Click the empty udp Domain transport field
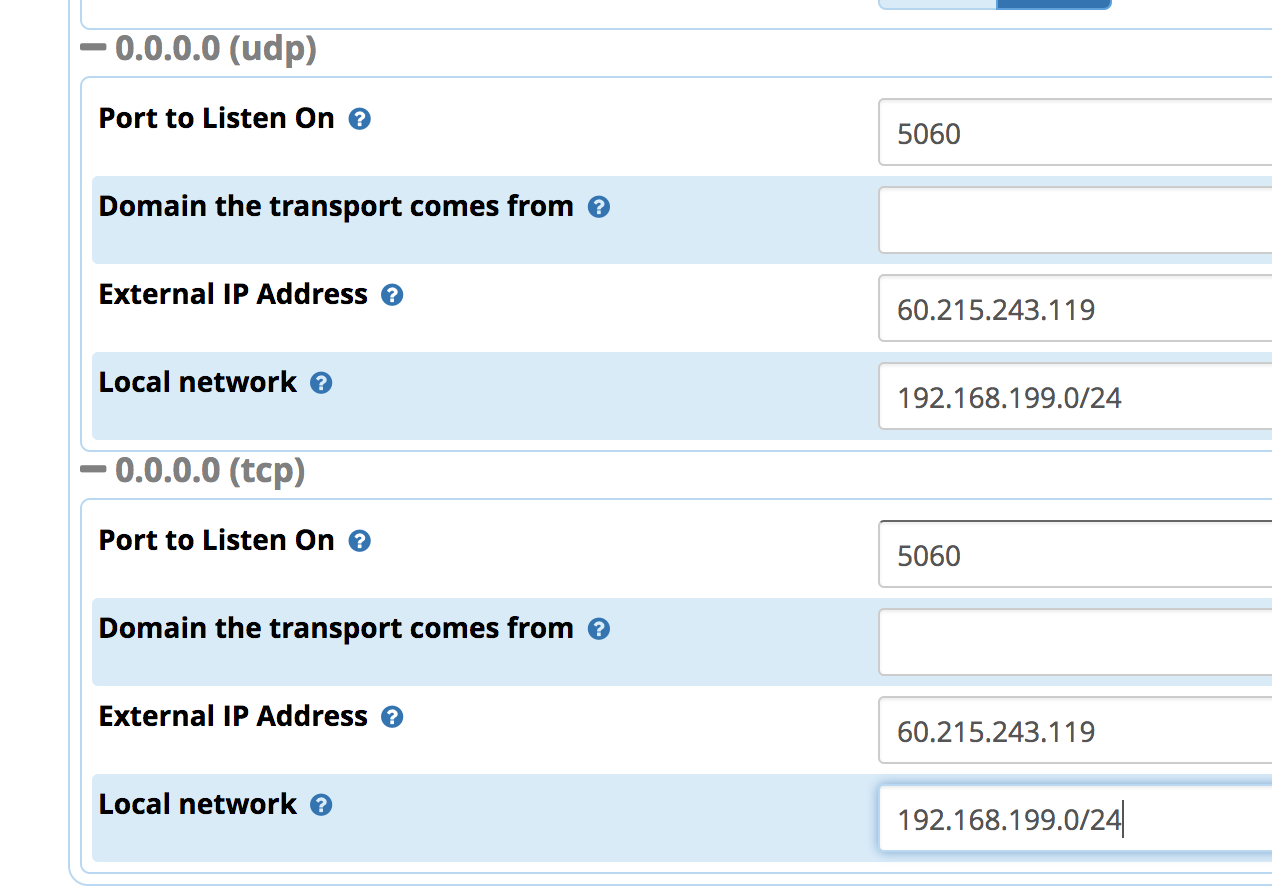The image size is (1272, 886). click(x=1075, y=220)
